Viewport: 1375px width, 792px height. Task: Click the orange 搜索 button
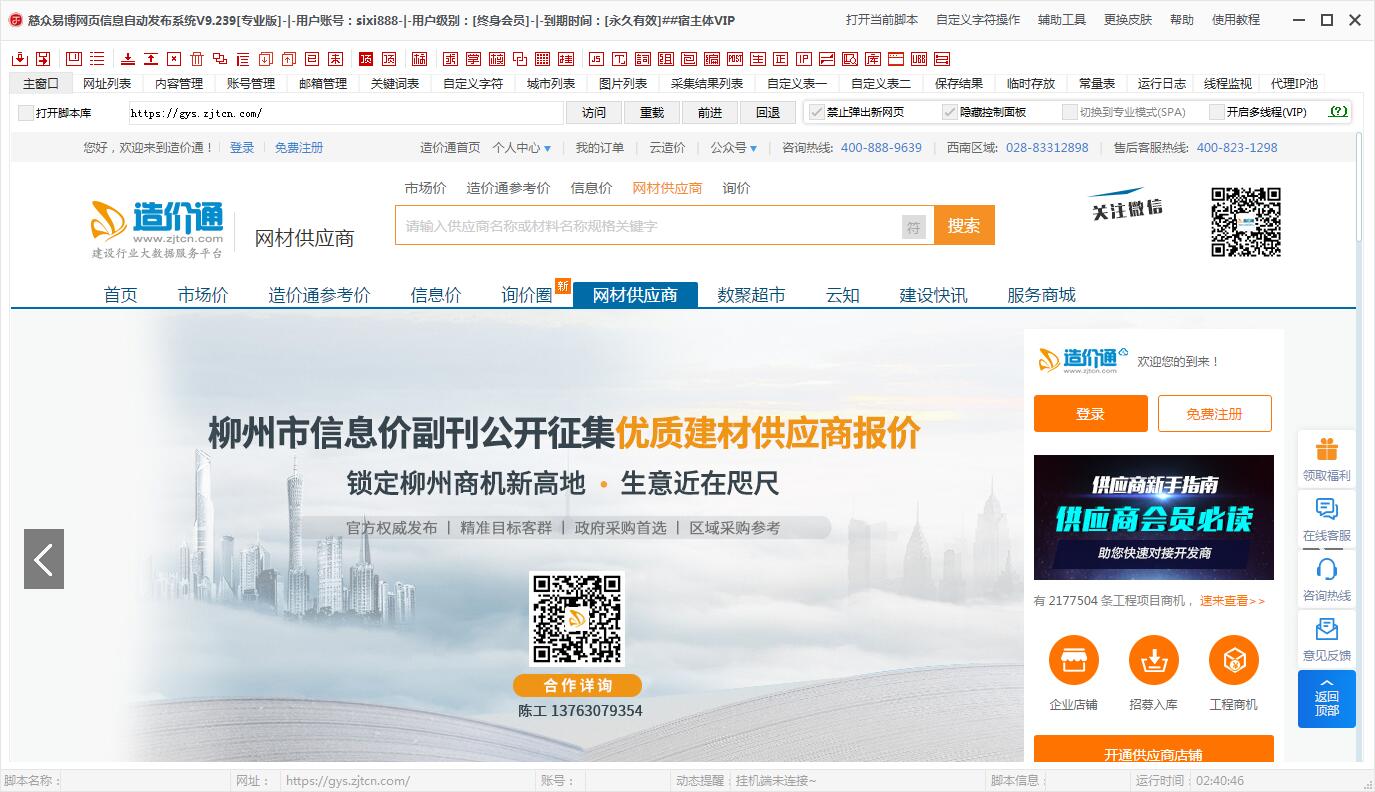point(964,225)
